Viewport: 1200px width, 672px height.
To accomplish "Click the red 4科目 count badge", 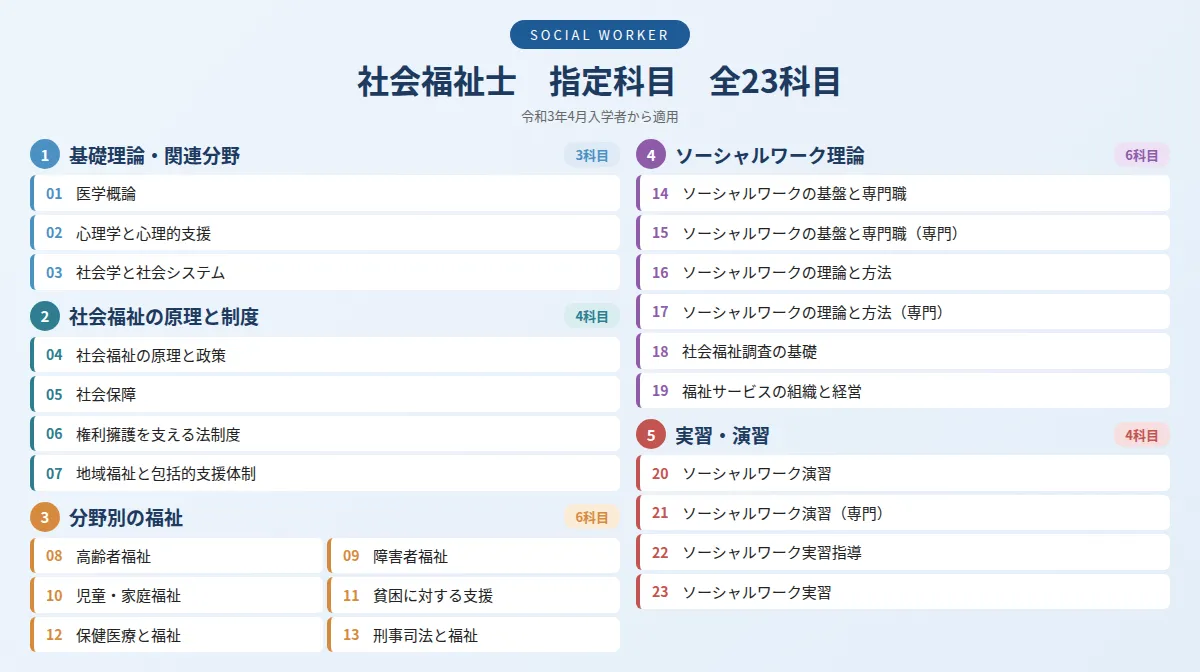I will 1142,435.
